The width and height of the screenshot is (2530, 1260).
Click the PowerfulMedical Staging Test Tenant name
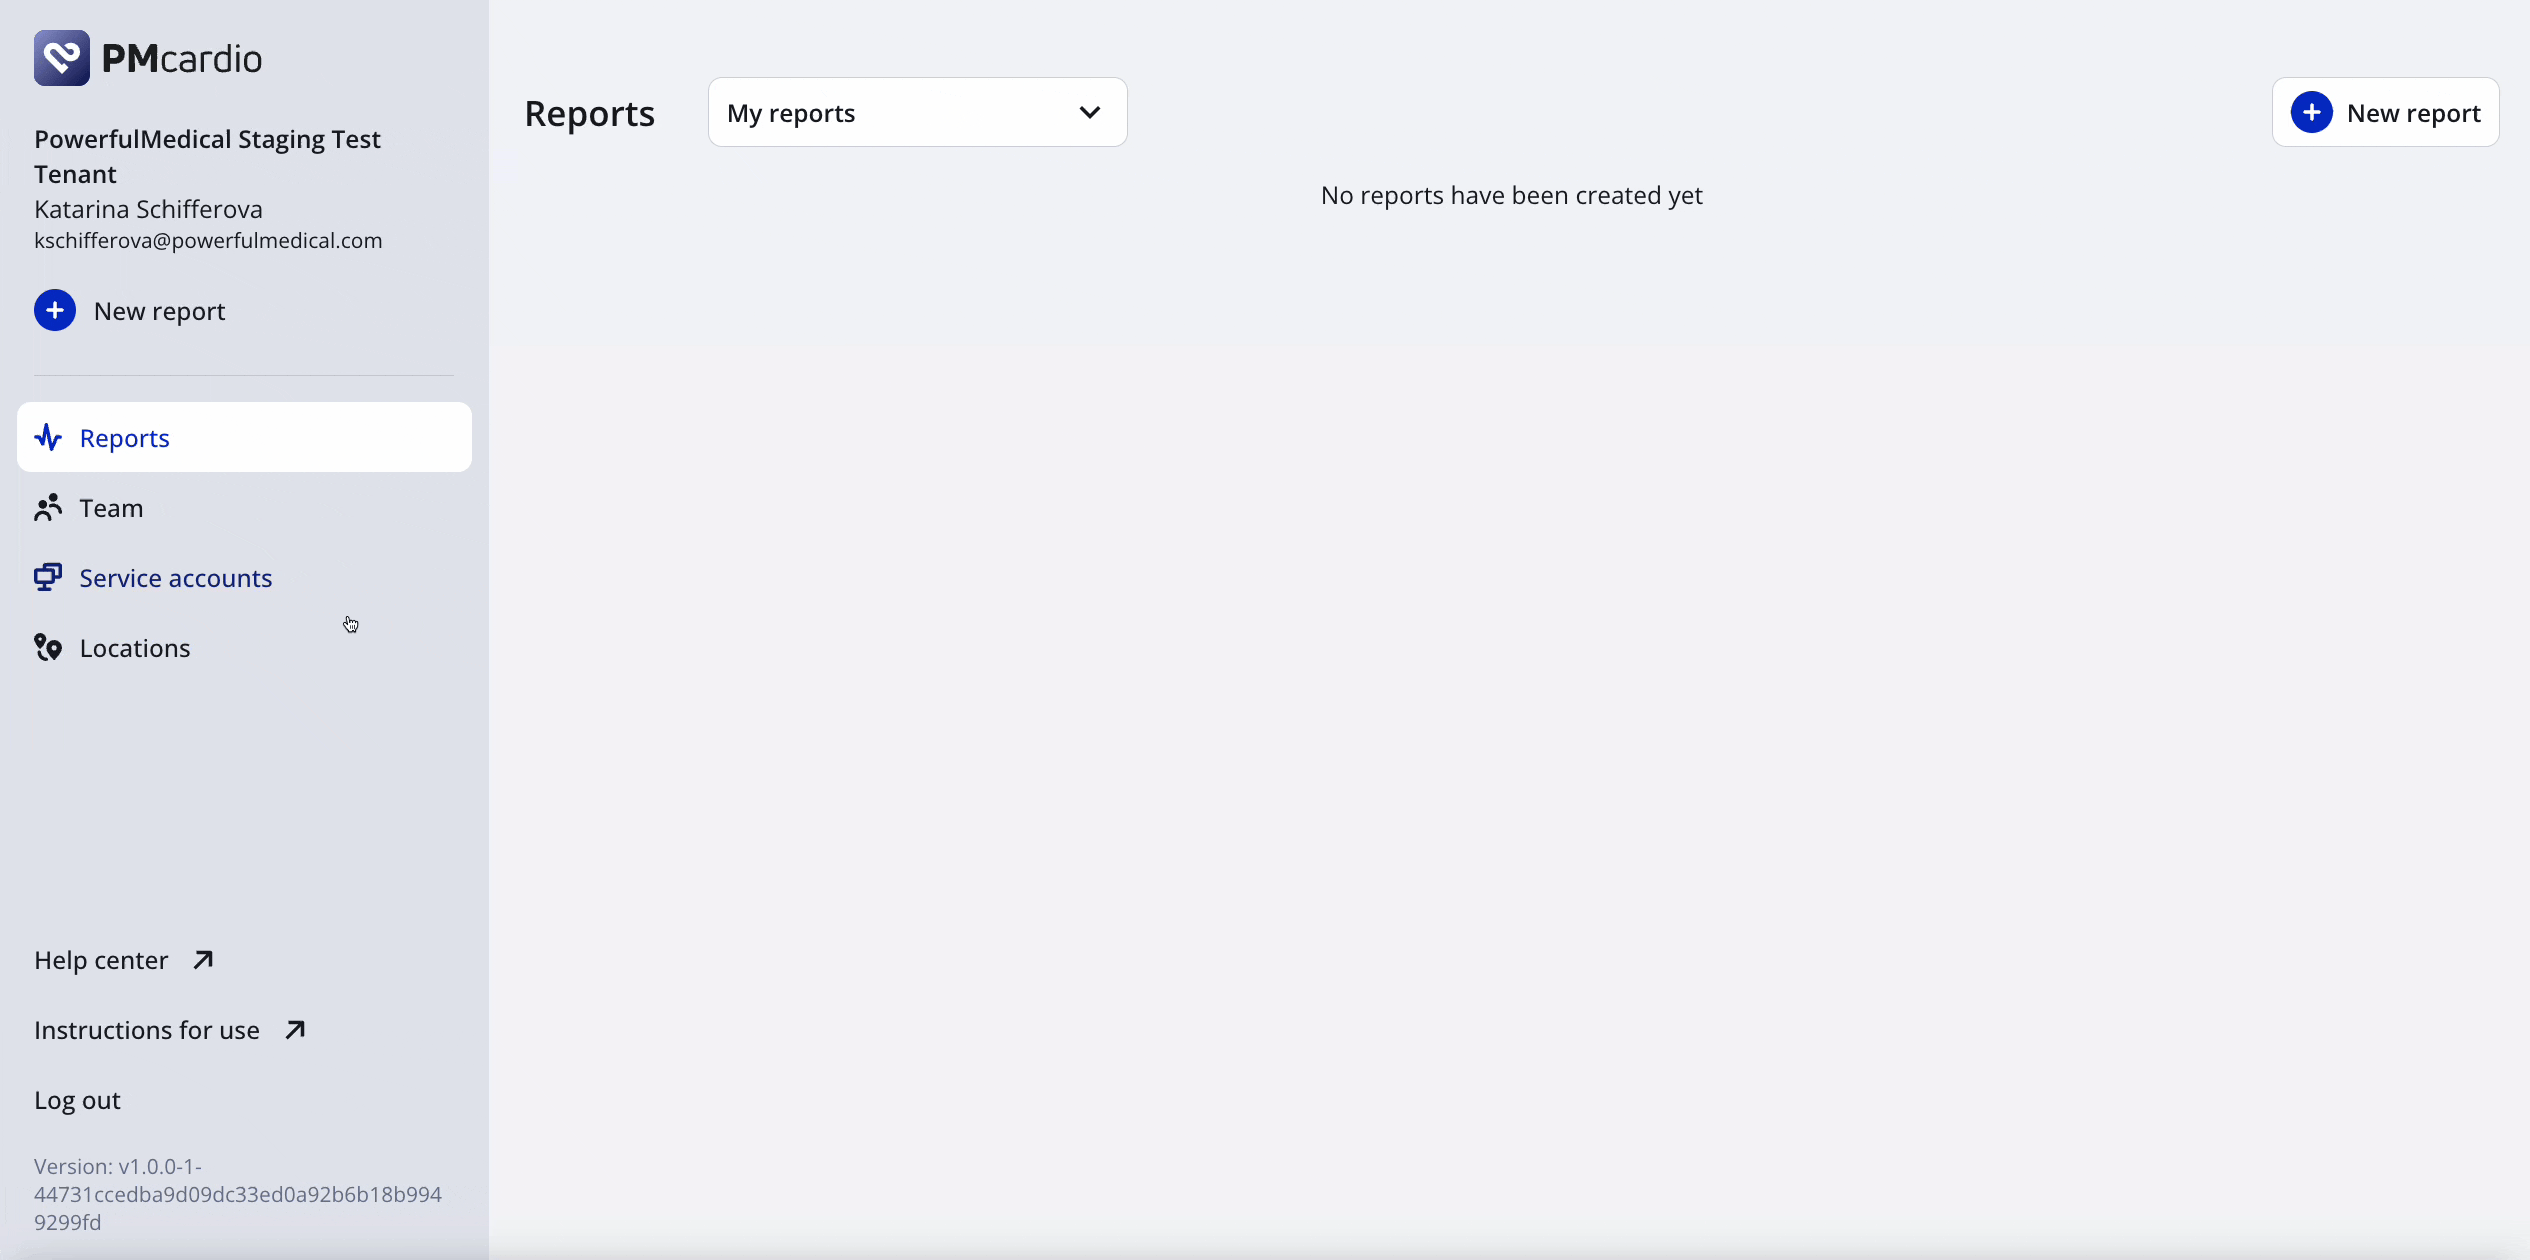coord(207,156)
